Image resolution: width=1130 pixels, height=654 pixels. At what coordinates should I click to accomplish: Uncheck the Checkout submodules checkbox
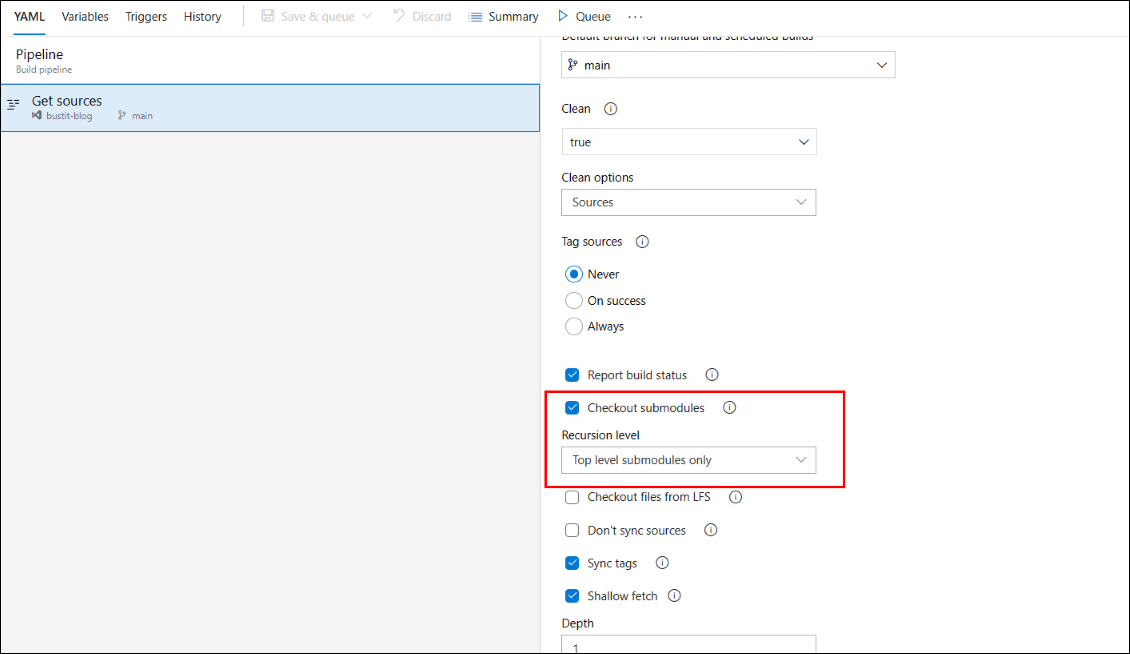[573, 408]
